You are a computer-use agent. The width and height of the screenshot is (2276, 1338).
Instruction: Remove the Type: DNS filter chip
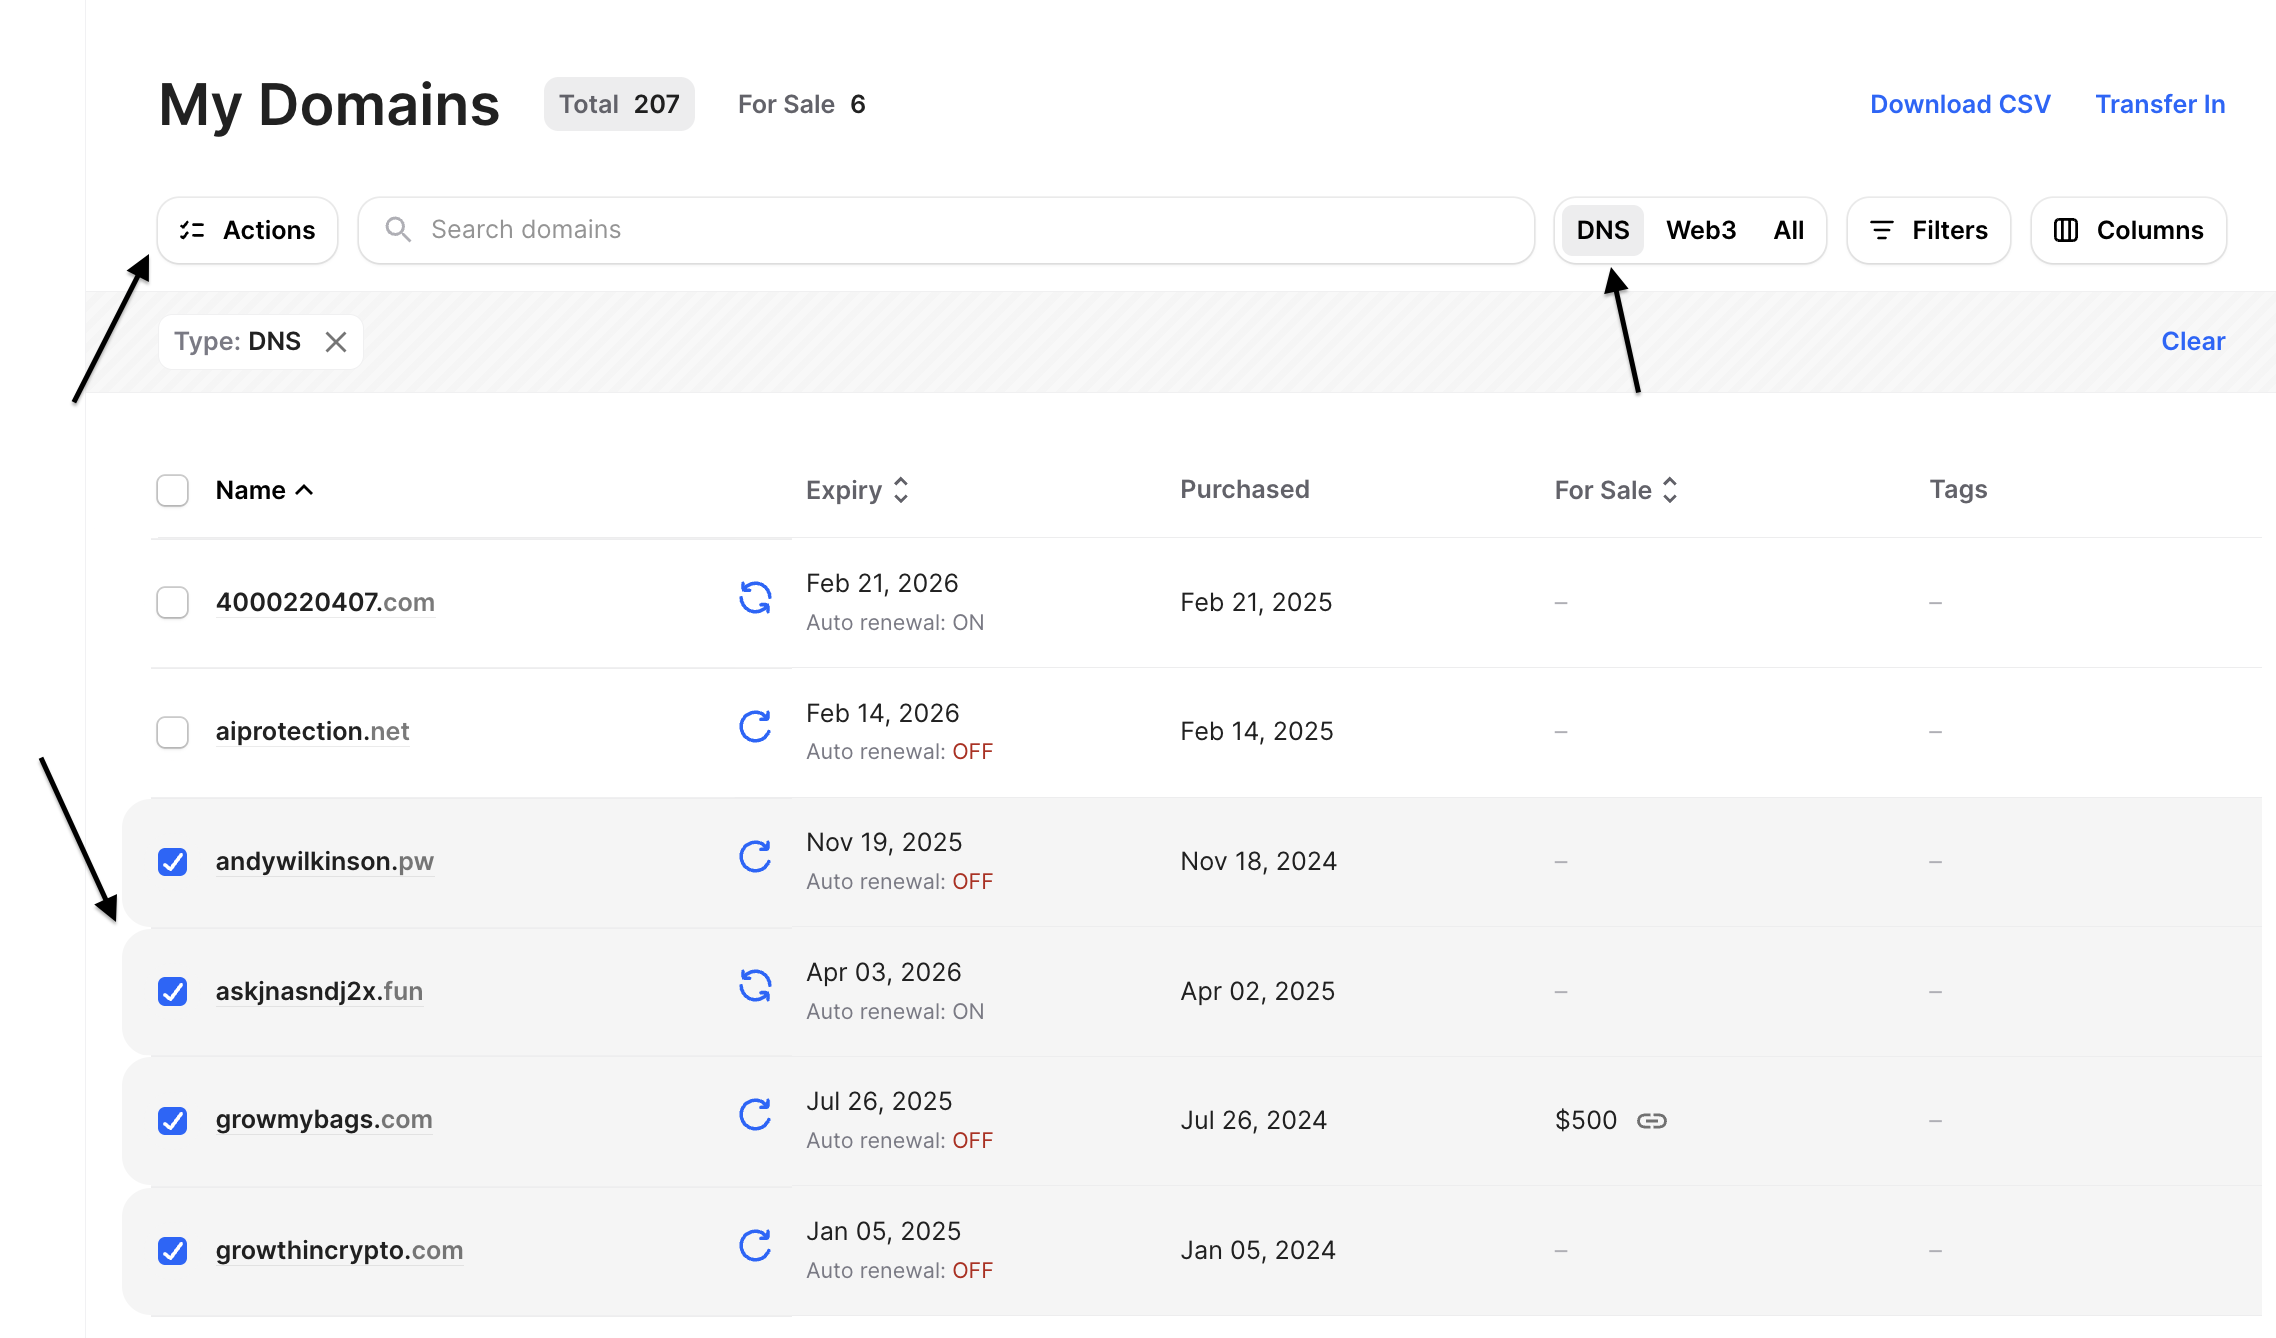tap(336, 342)
